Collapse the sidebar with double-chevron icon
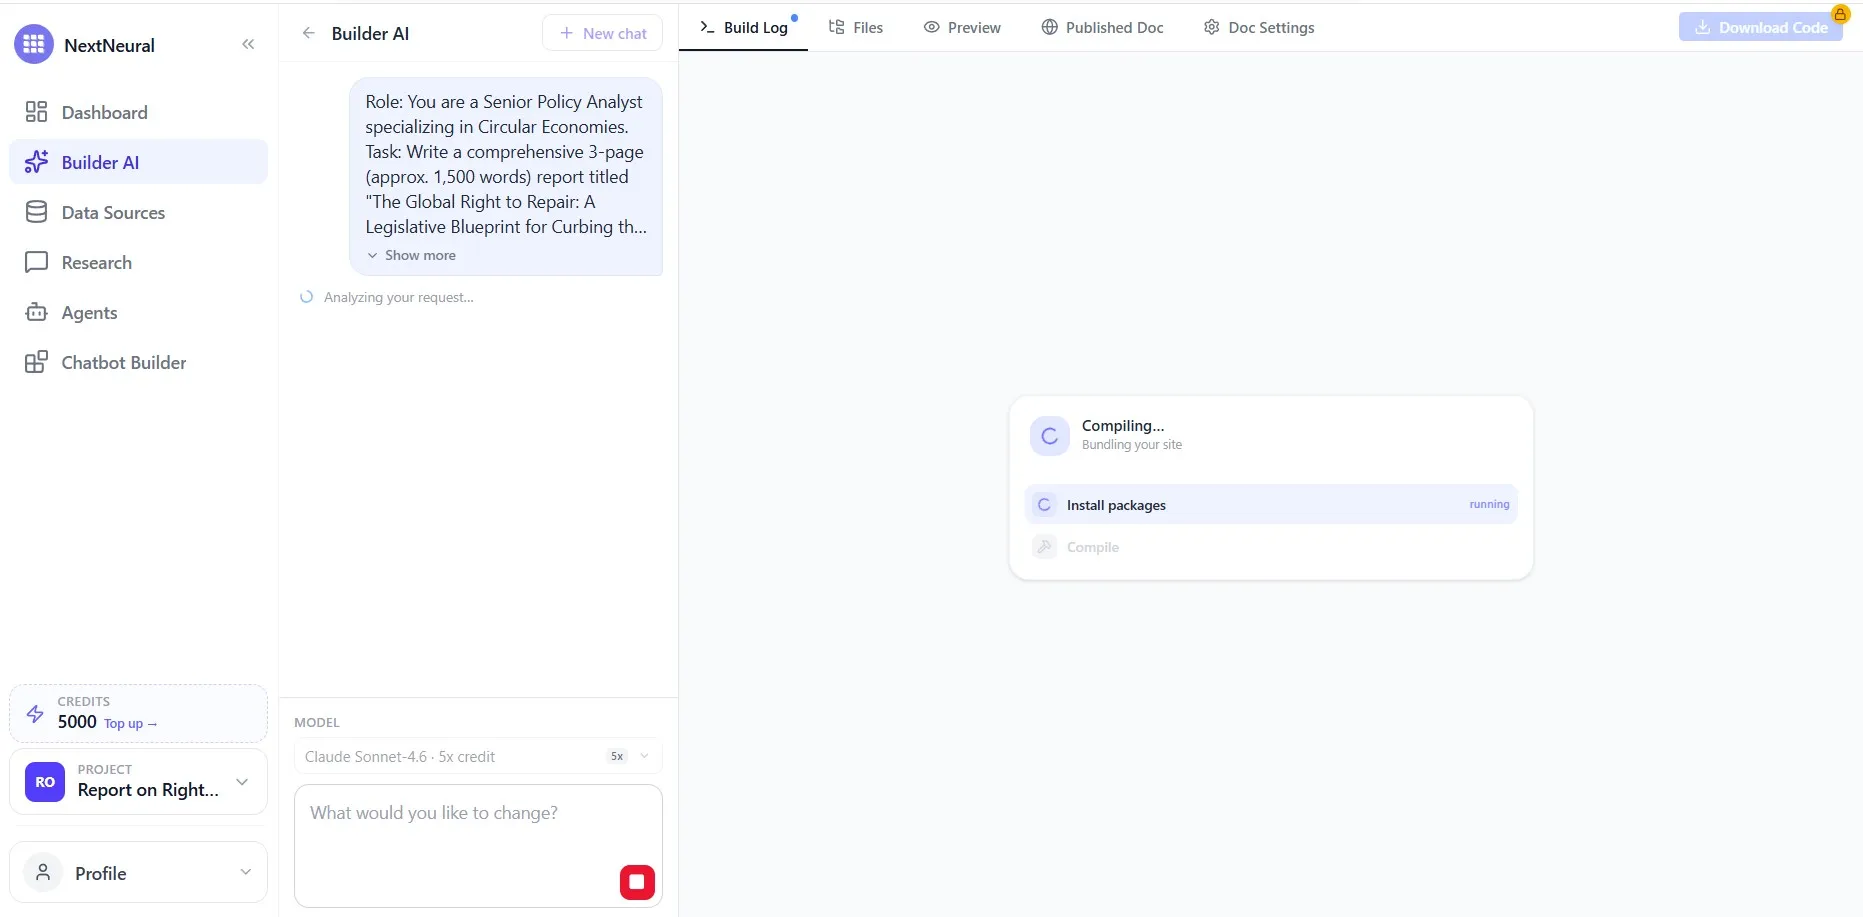This screenshot has height=917, width=1863. tap(248, 44)
